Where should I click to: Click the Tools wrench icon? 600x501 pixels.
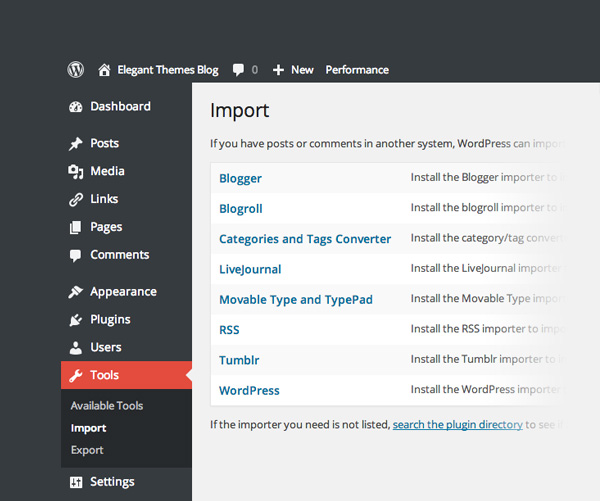(x=76, y=375)
